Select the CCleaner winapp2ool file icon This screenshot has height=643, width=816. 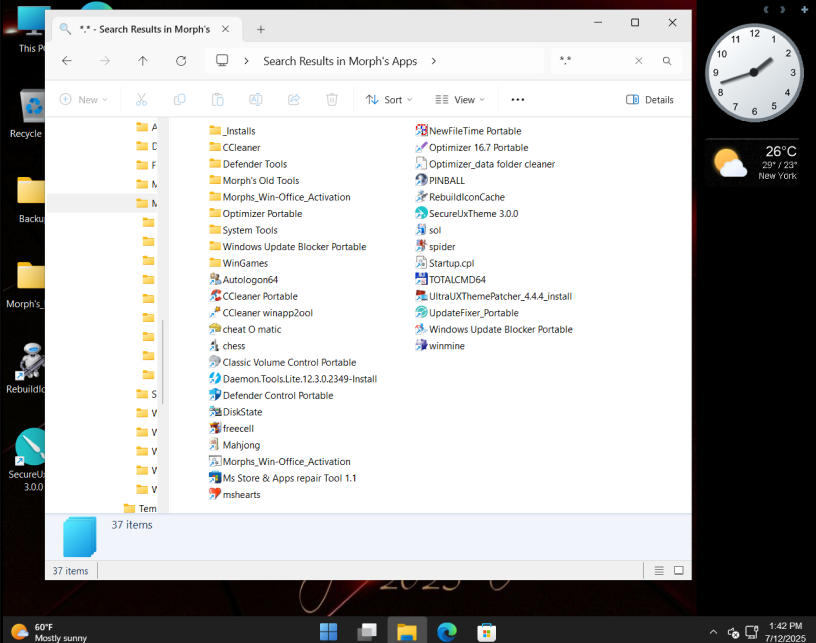(x=215, y=313)
